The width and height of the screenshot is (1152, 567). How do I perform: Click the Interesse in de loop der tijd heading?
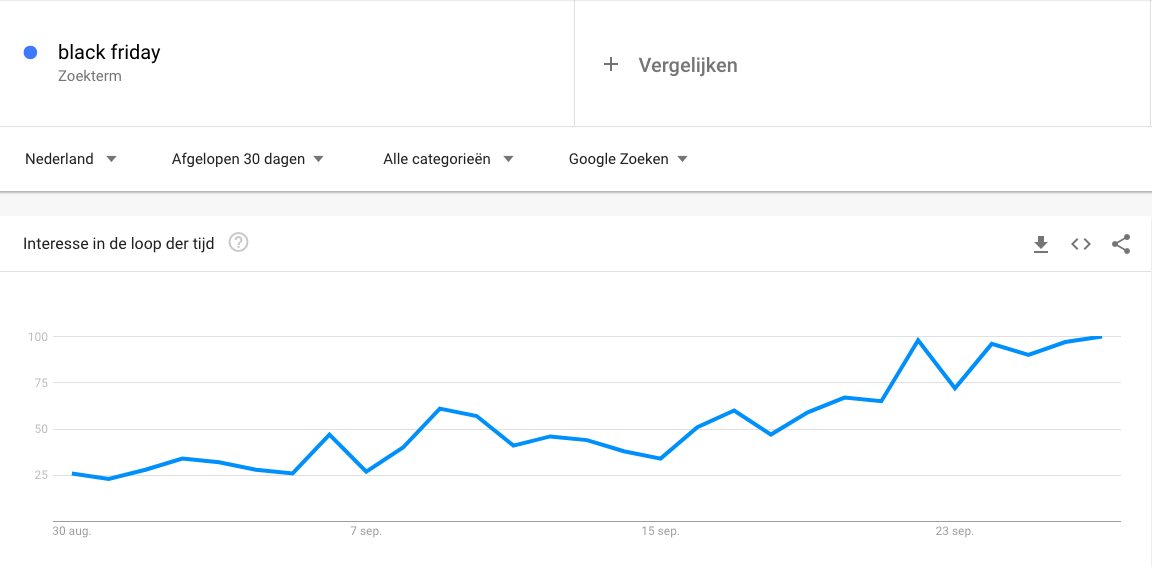[x=119, y=244]
